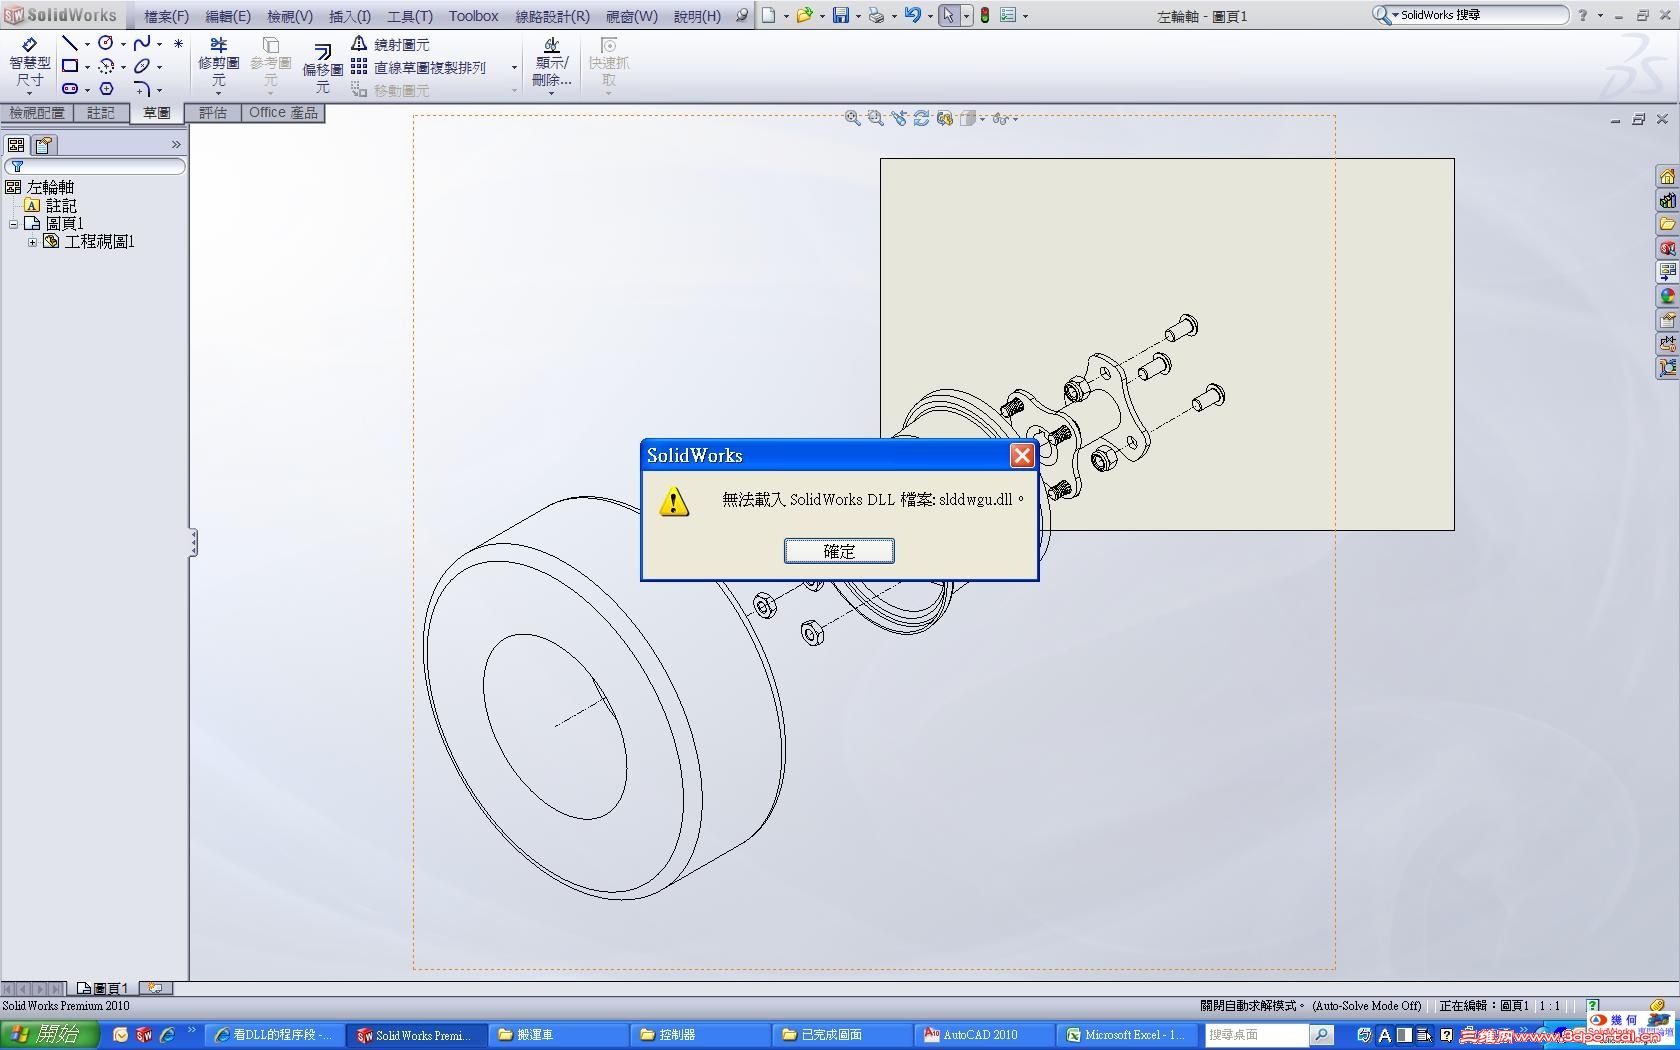Screen dimensions: 1680x1050
Task: Click the Rebuild traffic light icon
Action: tap(985, 15)
